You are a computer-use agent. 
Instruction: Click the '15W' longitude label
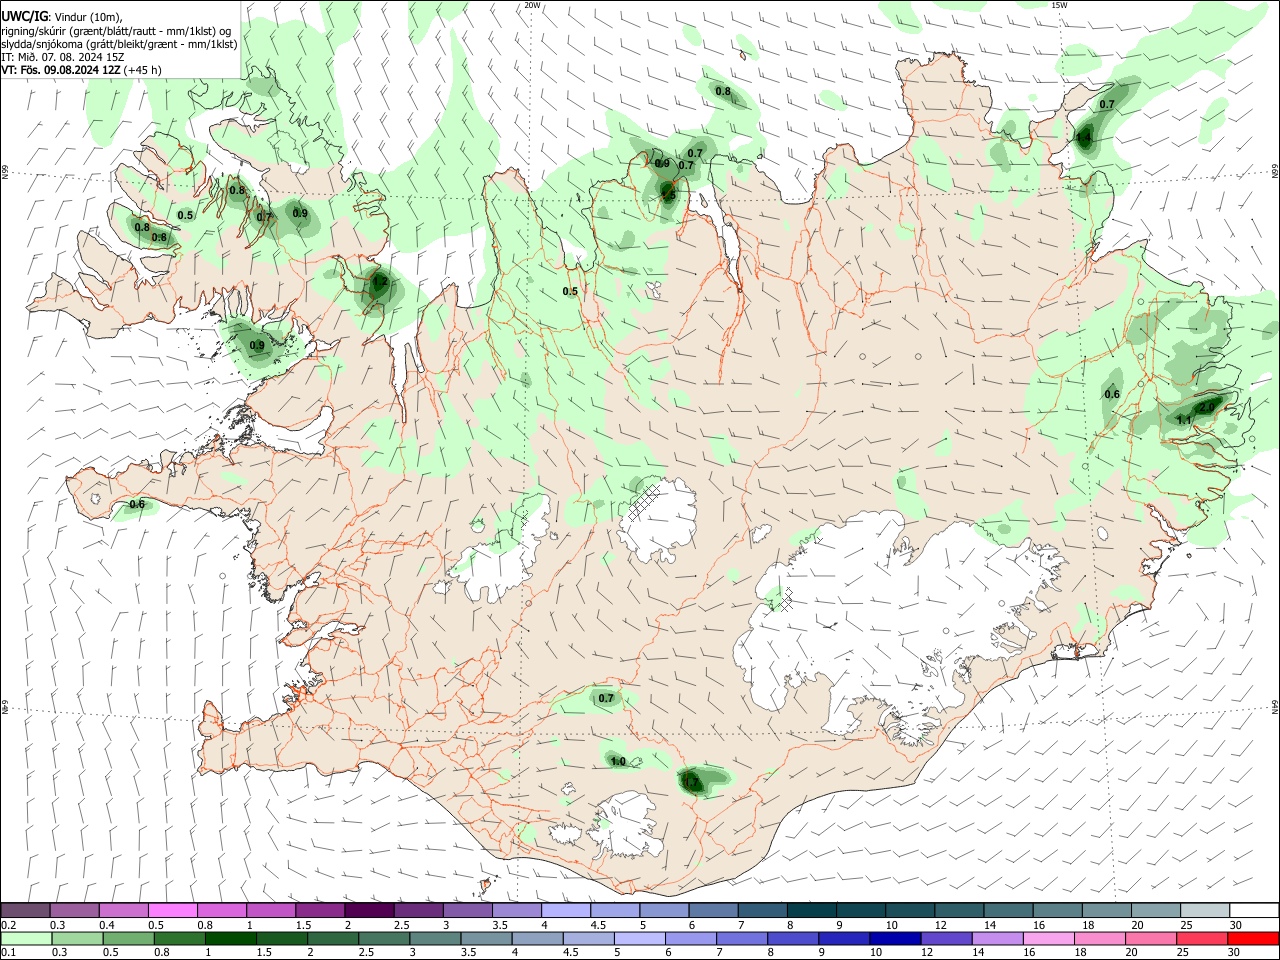(1060, 5)
